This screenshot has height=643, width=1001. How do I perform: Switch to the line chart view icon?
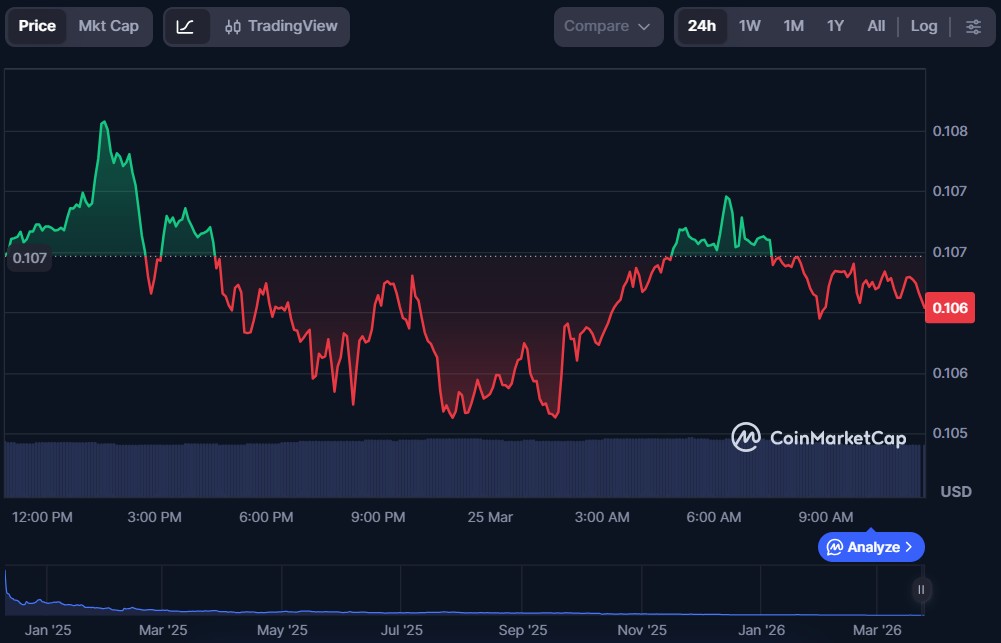186,26
